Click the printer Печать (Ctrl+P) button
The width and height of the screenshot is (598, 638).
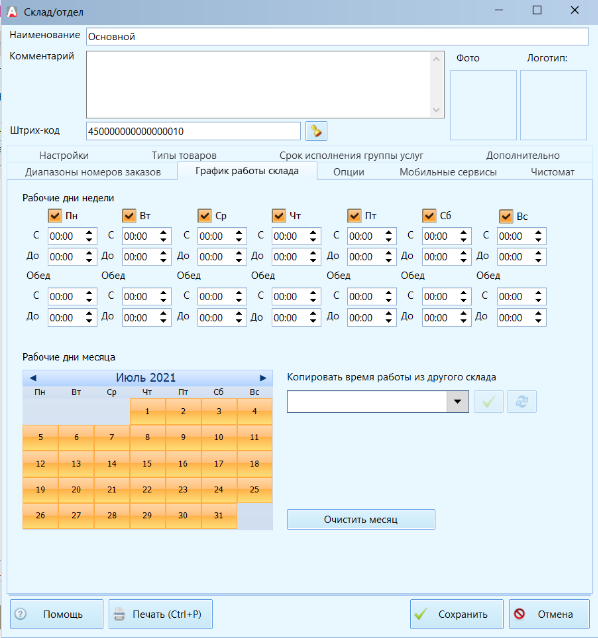tap(160, 614)
